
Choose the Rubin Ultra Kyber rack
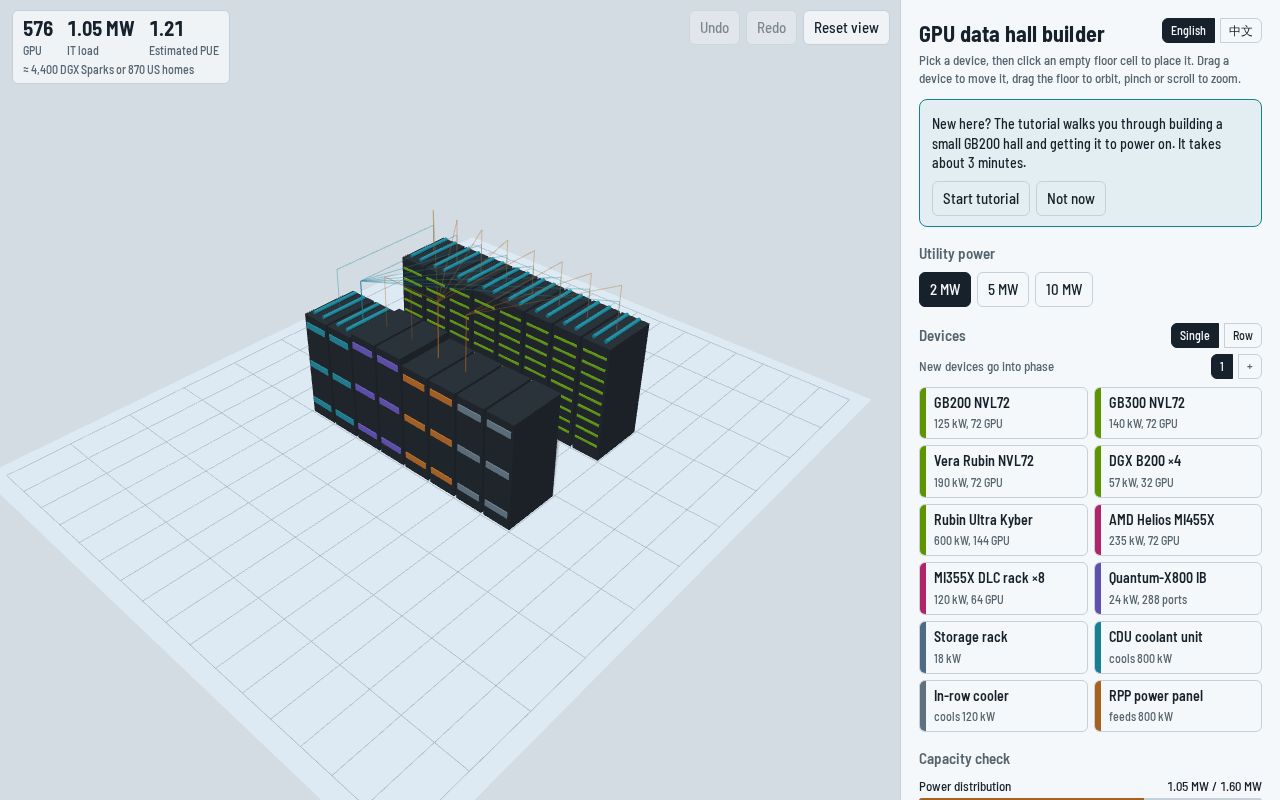click(x=1003, y=530)
